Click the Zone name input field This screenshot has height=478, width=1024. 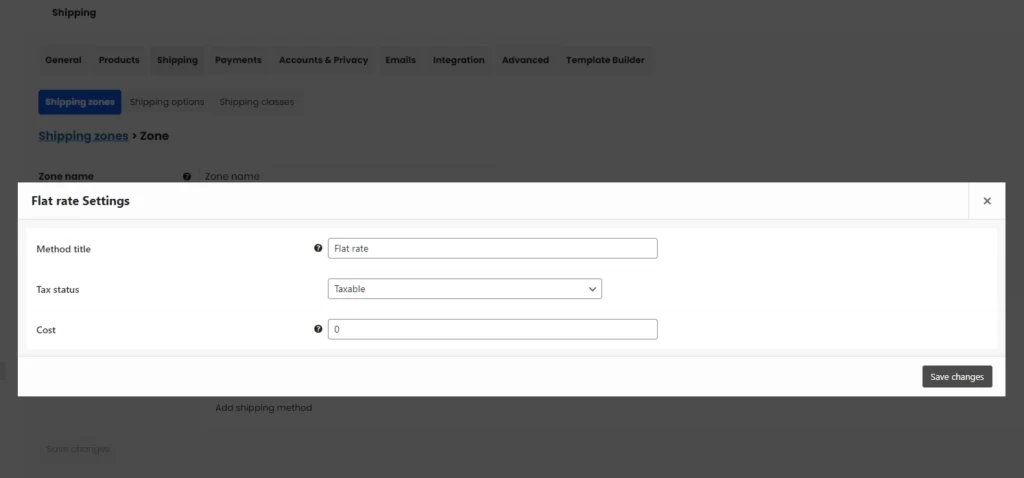(x=346, y=176)
